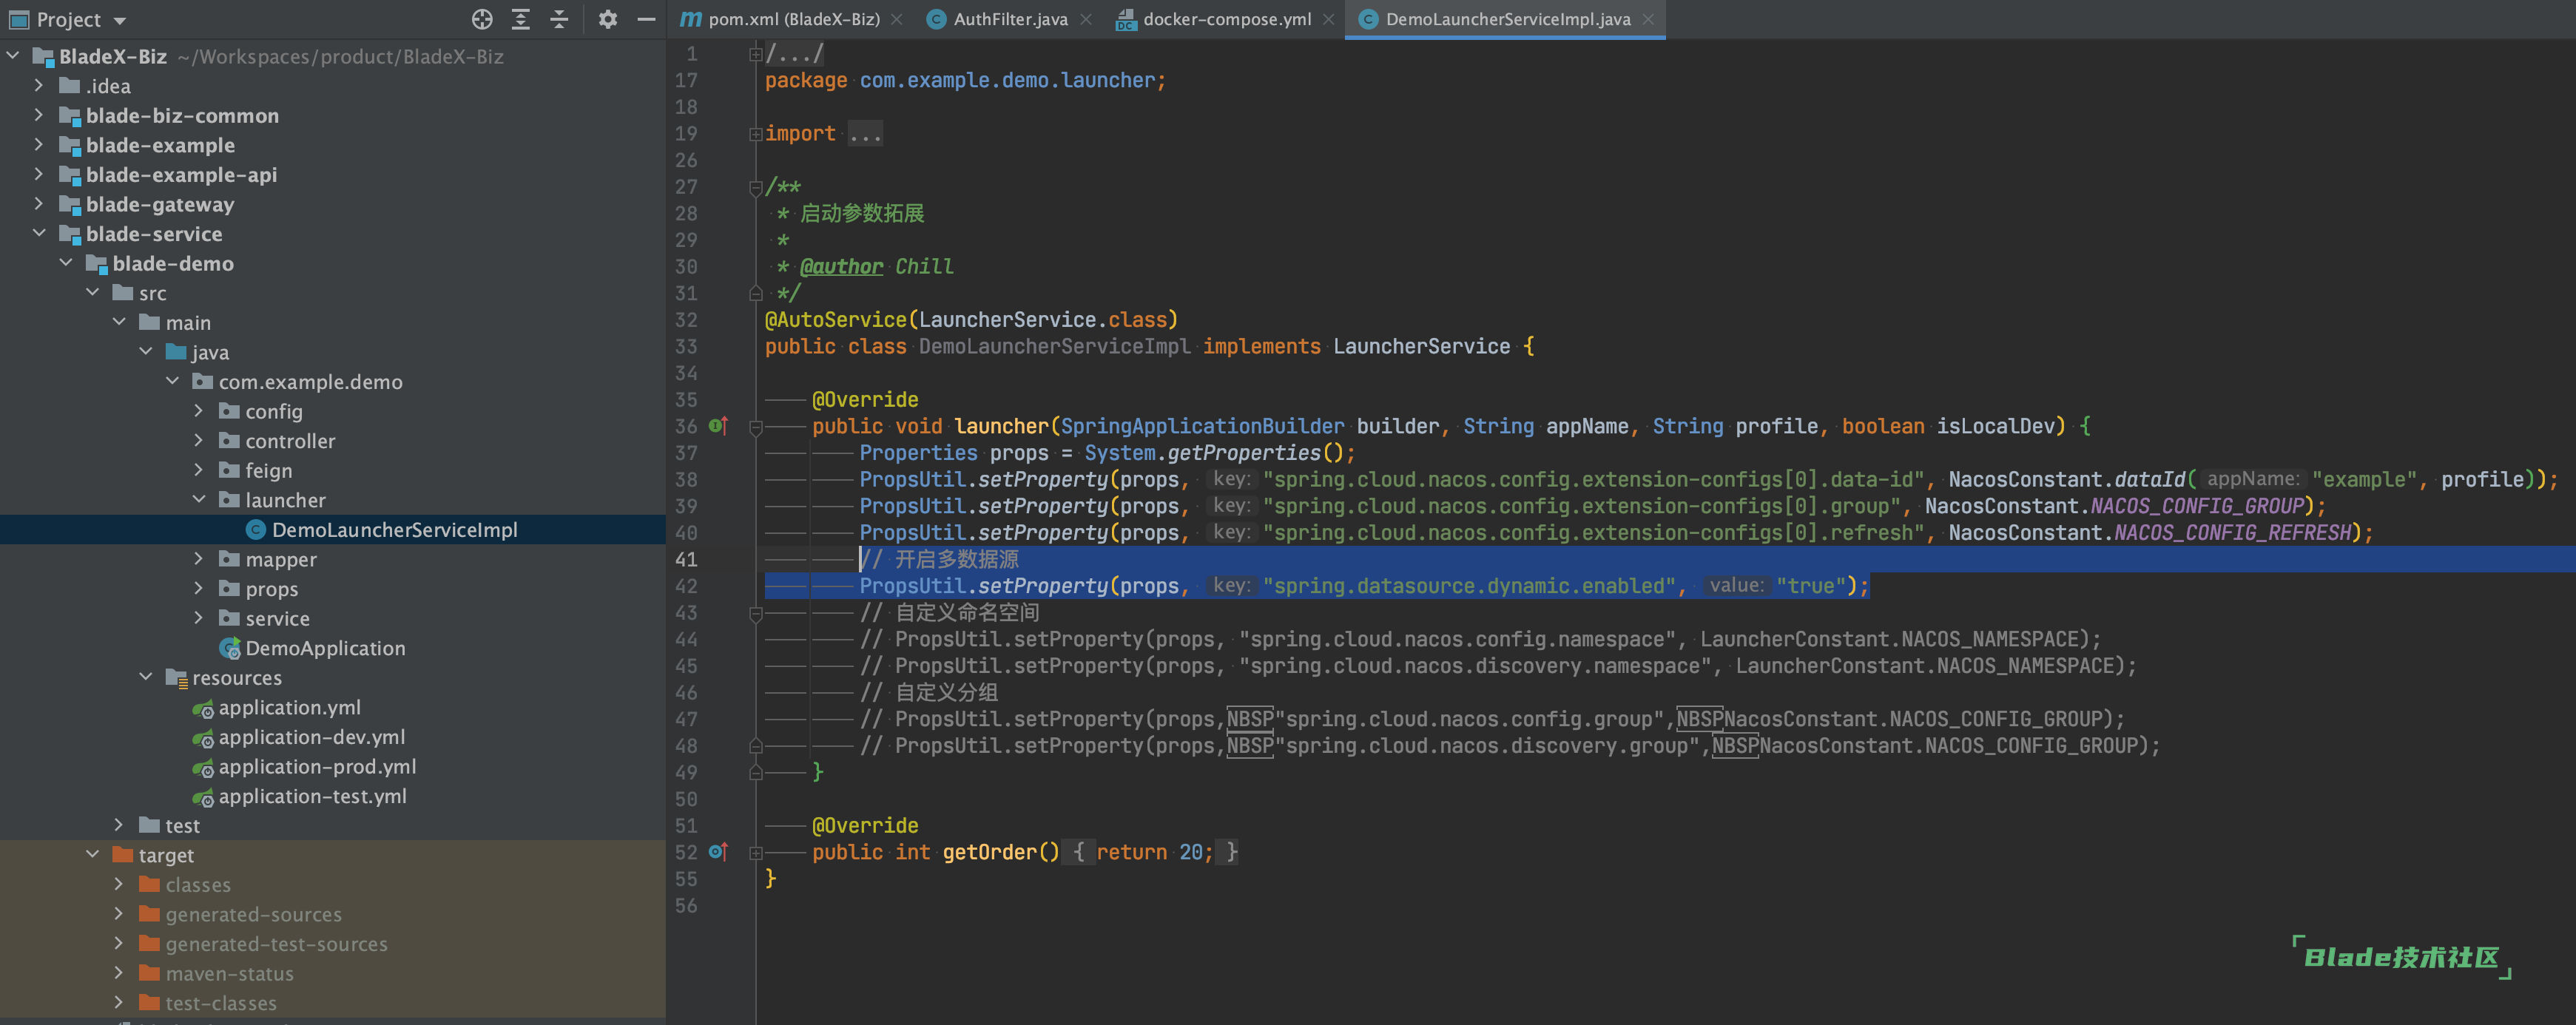The height and width of the screenshot is (1025, 2576).
Task: Expand the props package
Action: tap(199, 588)
